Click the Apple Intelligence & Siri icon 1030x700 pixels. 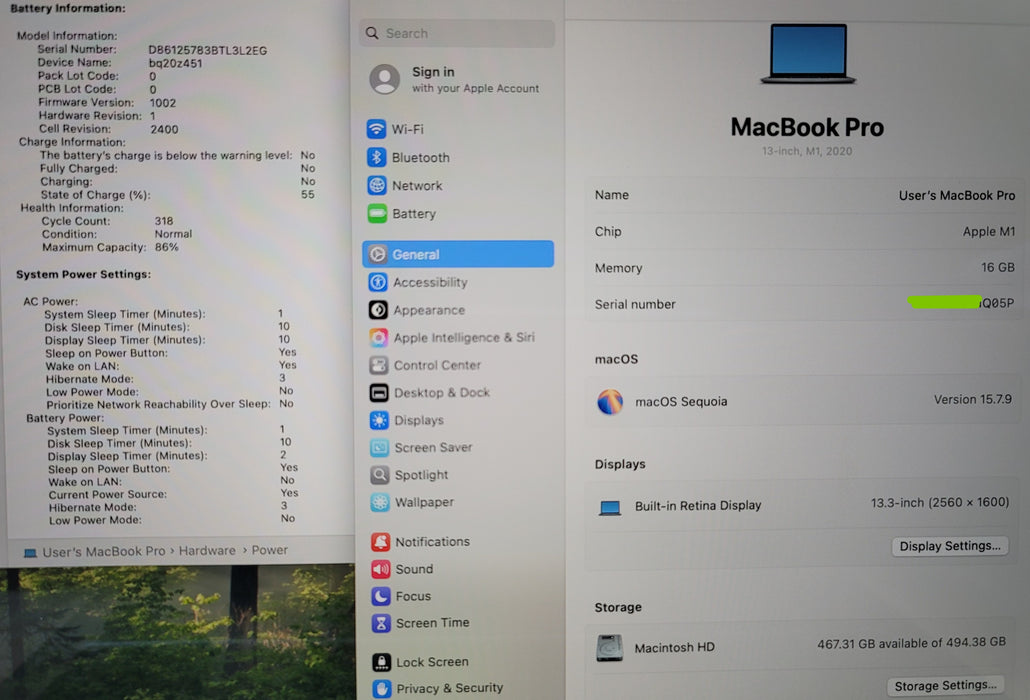378,338
